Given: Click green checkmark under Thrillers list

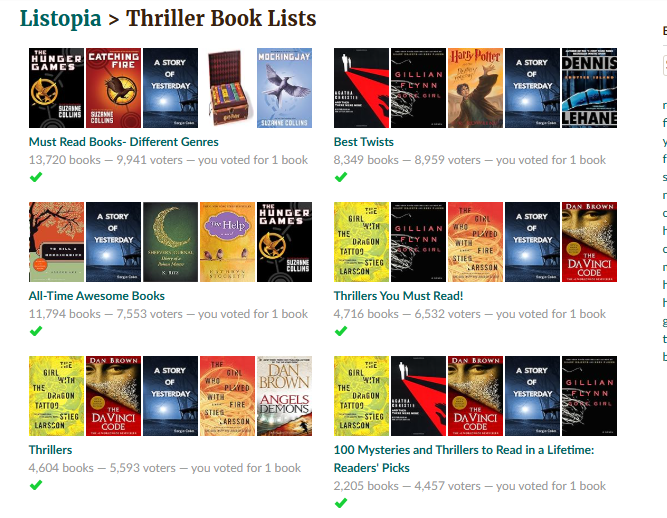Looking at the screenshot, I should (x=36, y=485).
